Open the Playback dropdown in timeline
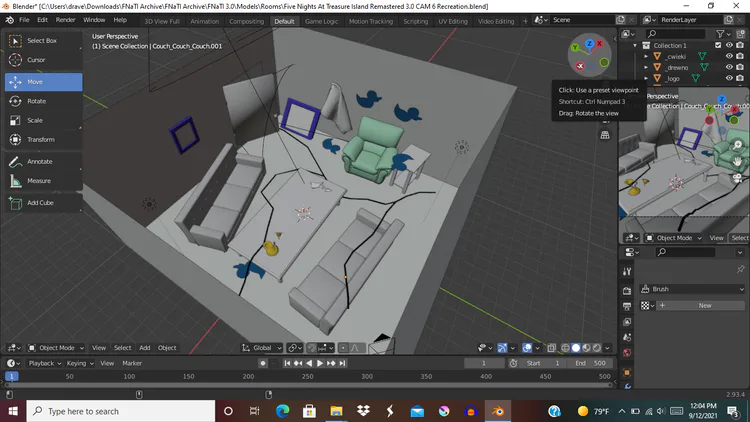 (45, 363)
